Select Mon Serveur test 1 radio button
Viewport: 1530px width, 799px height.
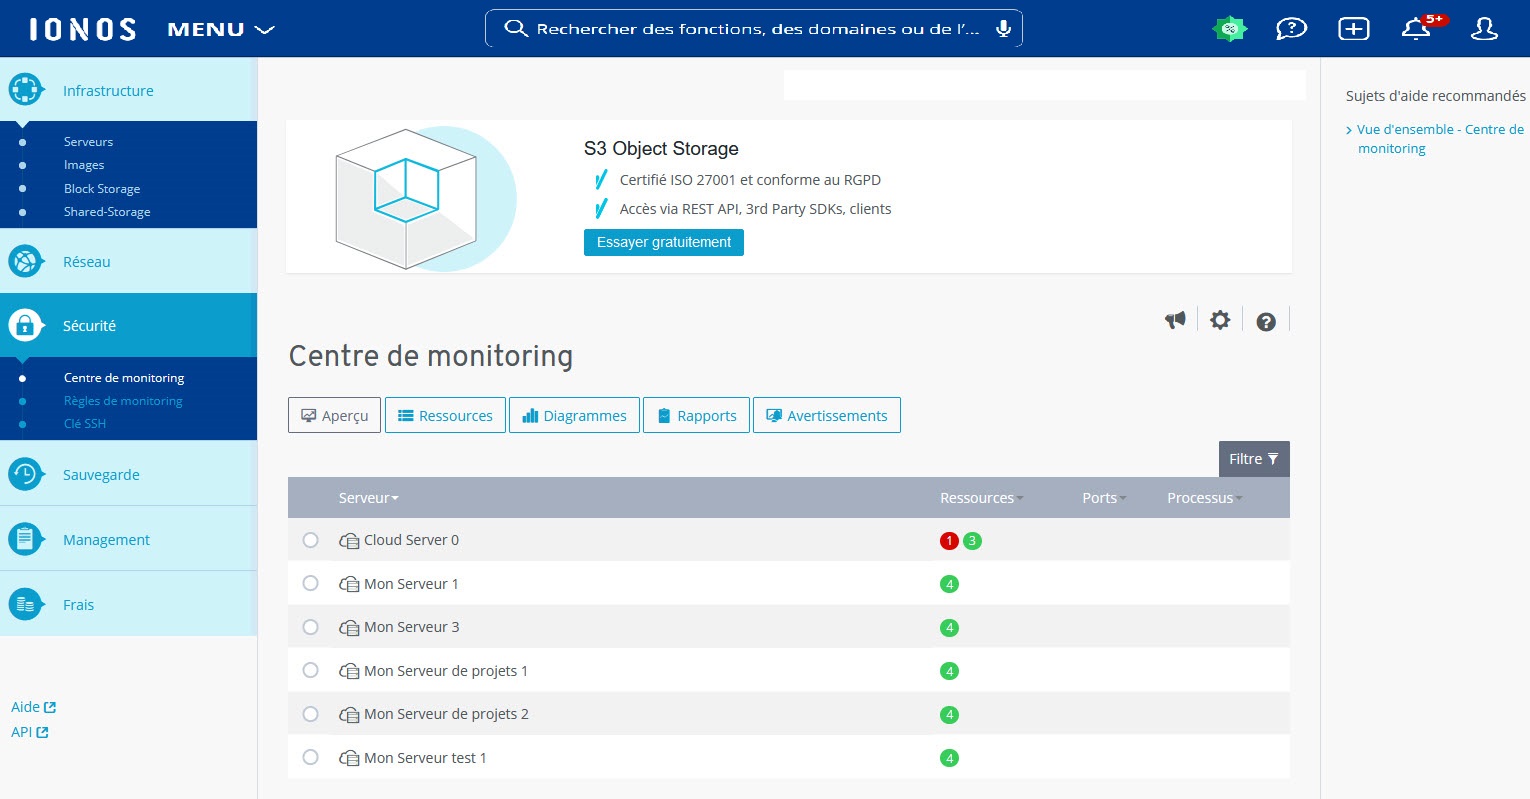pyautogui.click(x=310, y=757)
